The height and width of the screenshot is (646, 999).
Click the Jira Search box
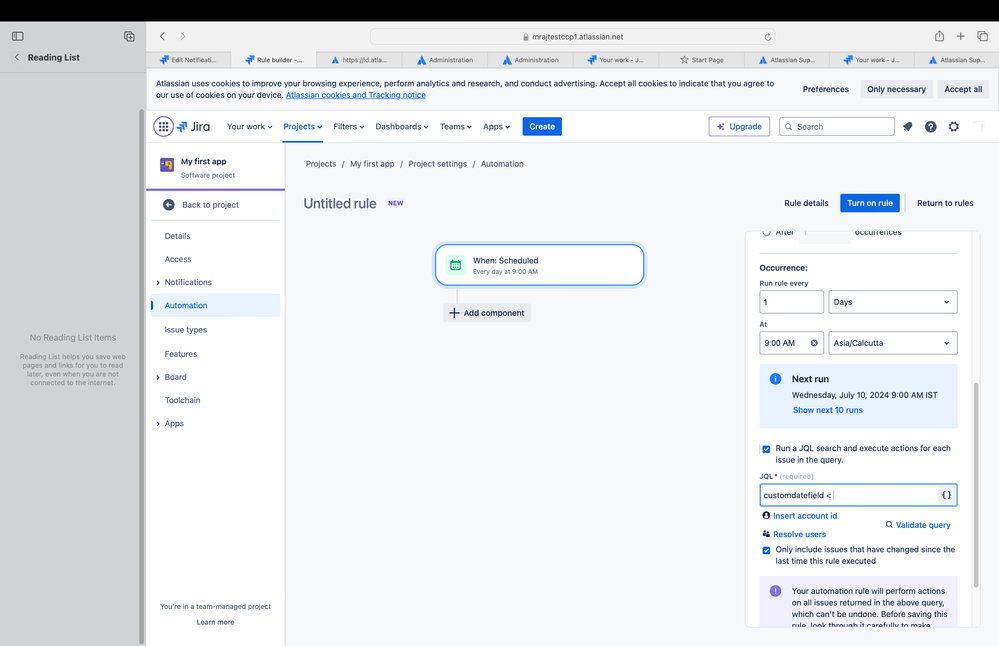[x=837, y=127]
